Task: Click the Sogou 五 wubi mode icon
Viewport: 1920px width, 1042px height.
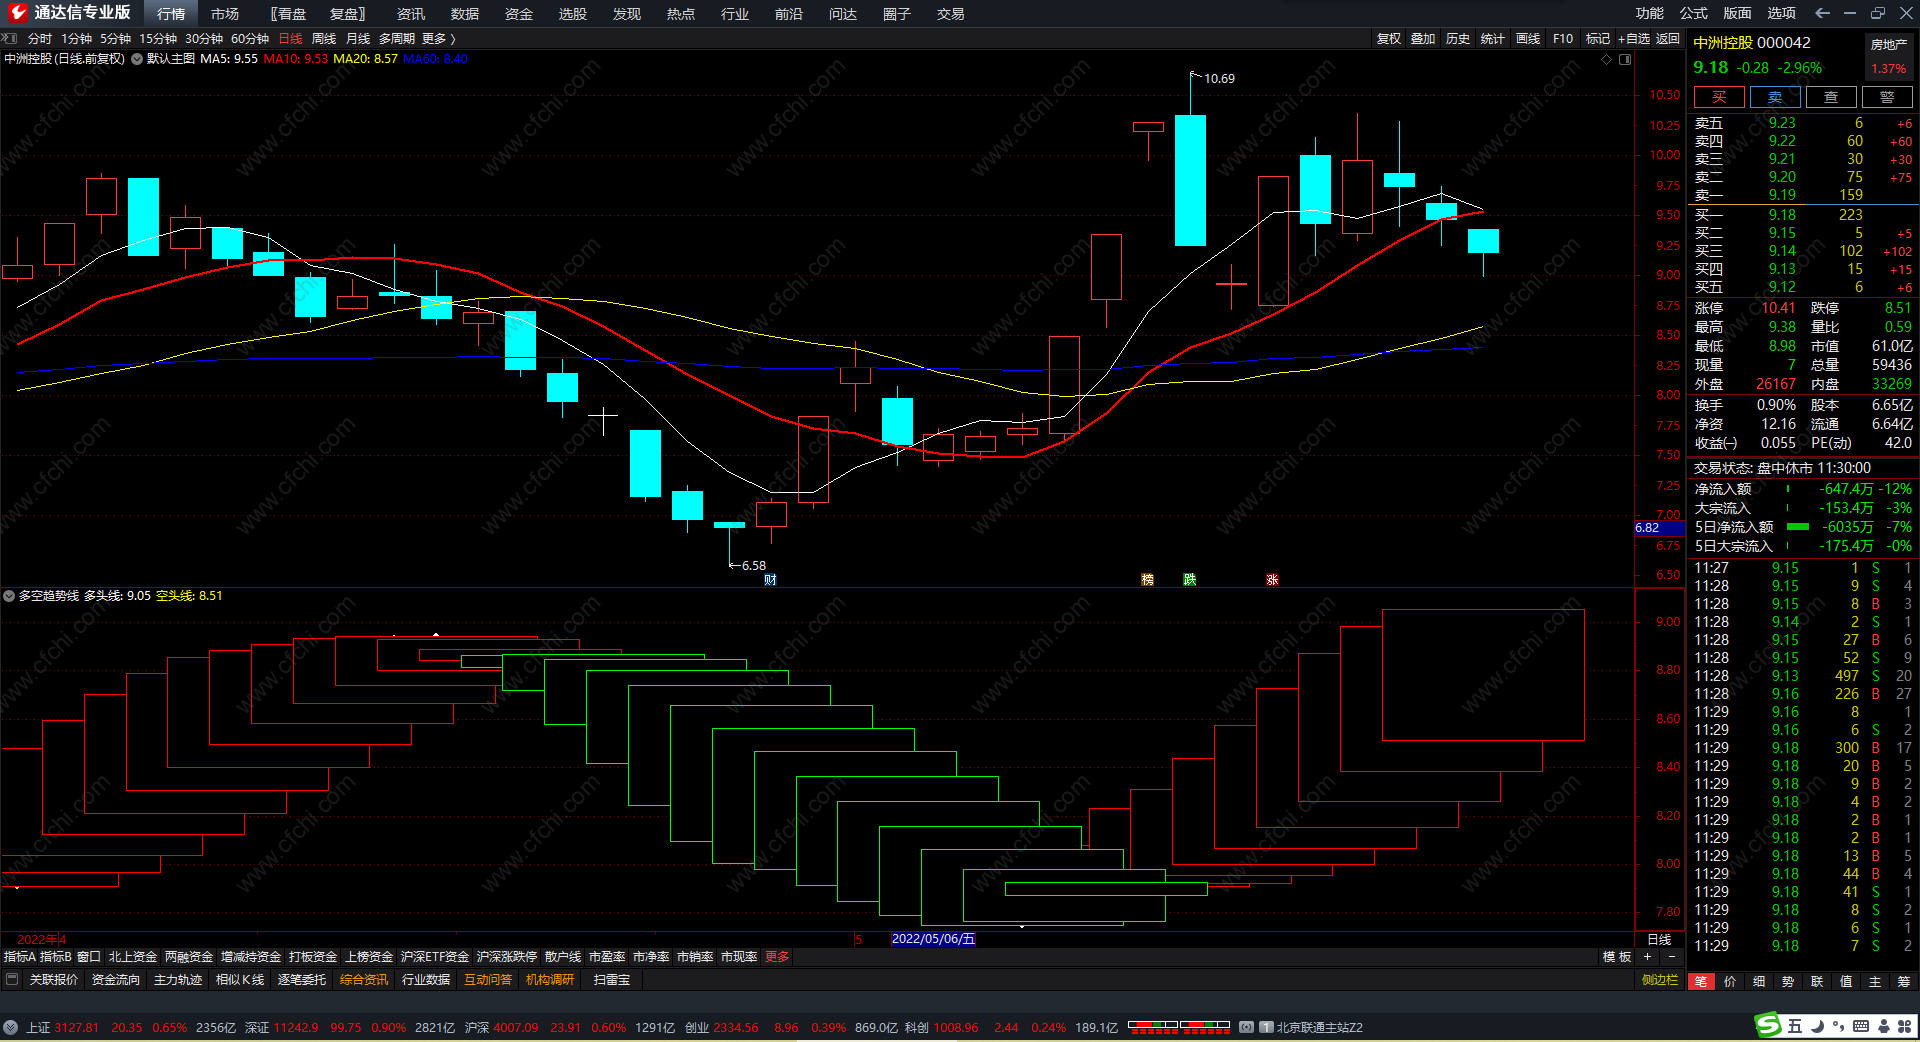Action: 1795,1026
